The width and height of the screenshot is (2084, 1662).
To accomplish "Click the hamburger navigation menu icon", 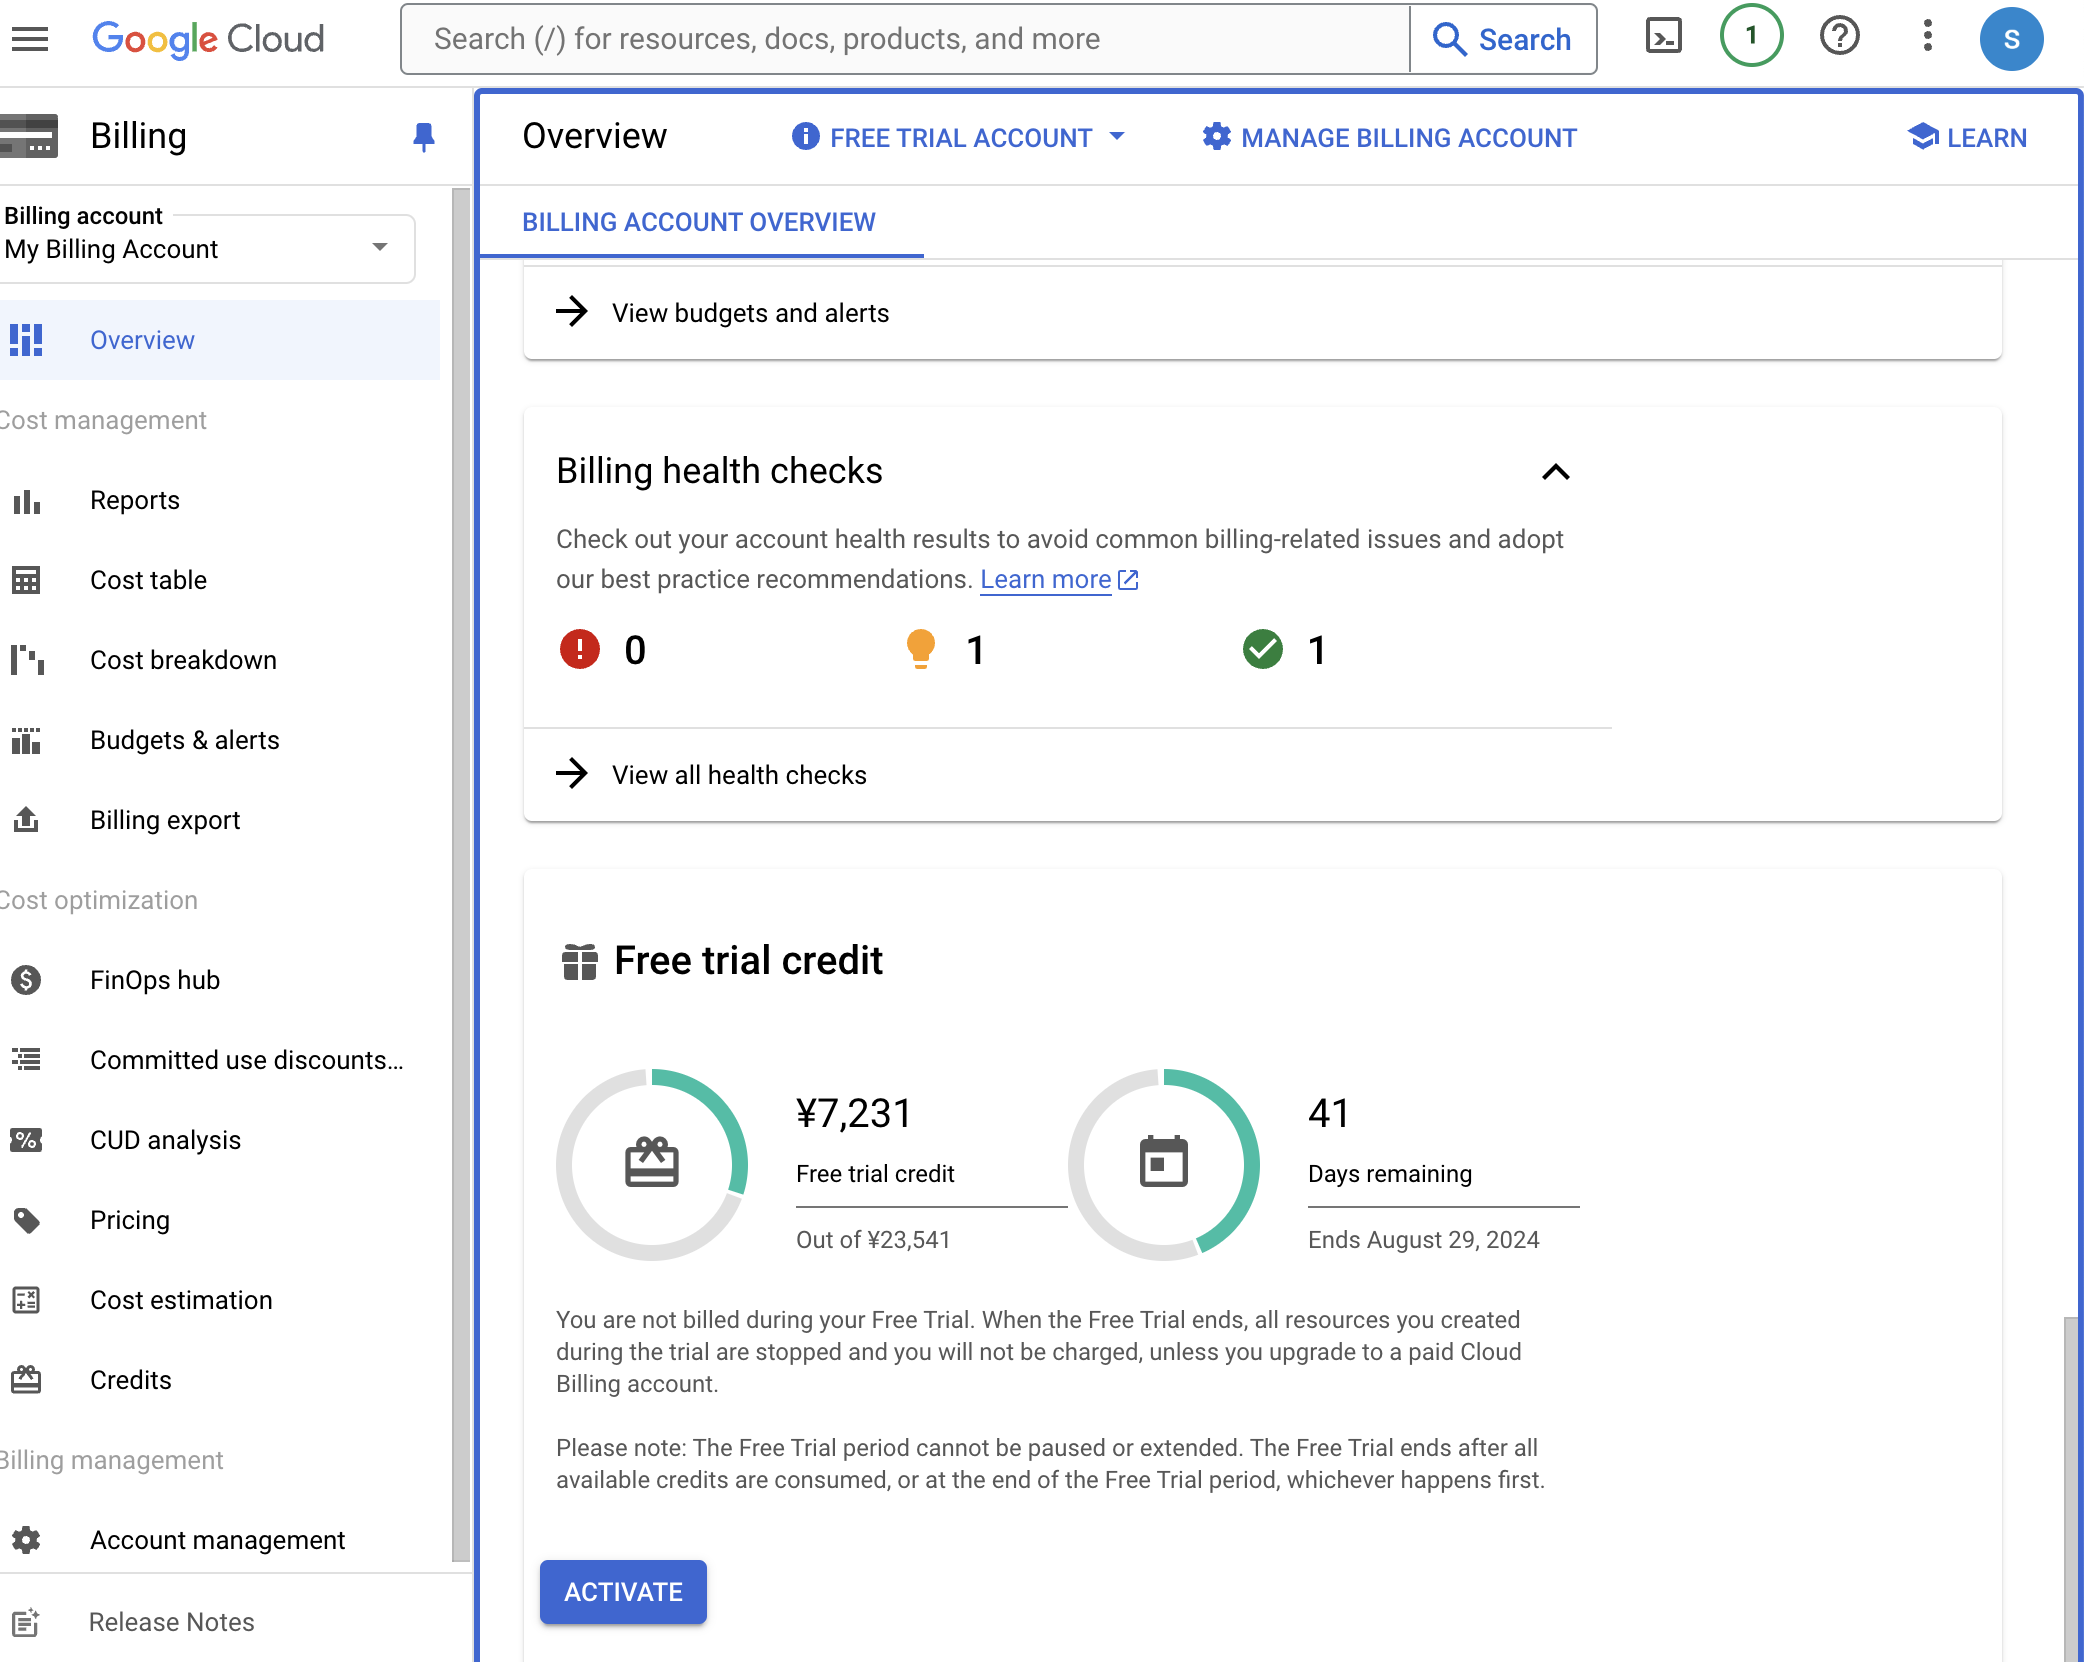I will 30,39.
